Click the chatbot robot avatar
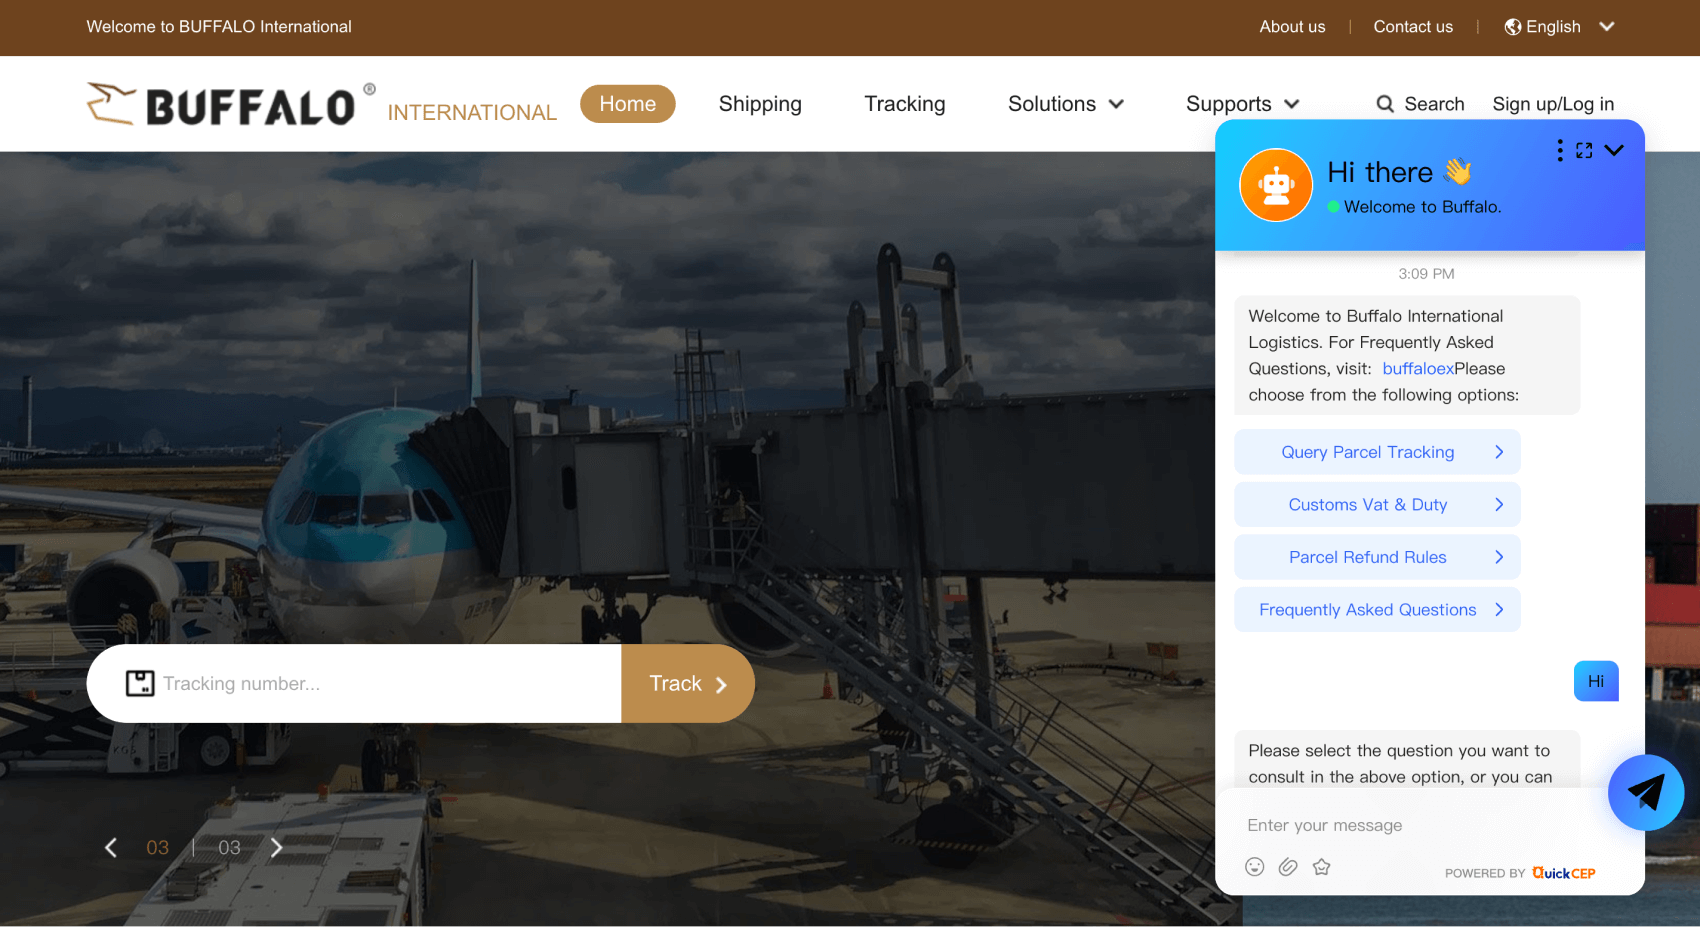1700x927 pixels. 1275,185
